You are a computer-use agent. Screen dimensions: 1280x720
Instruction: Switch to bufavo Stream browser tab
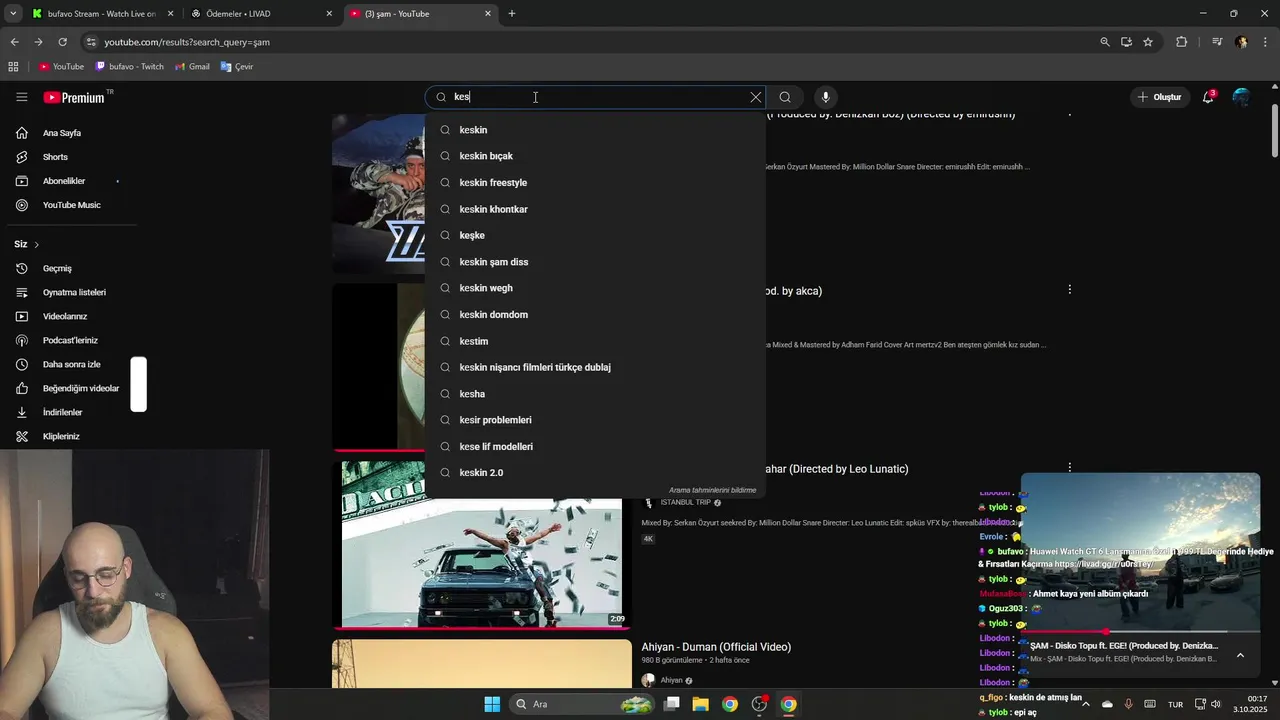click(x=100, y=14)
